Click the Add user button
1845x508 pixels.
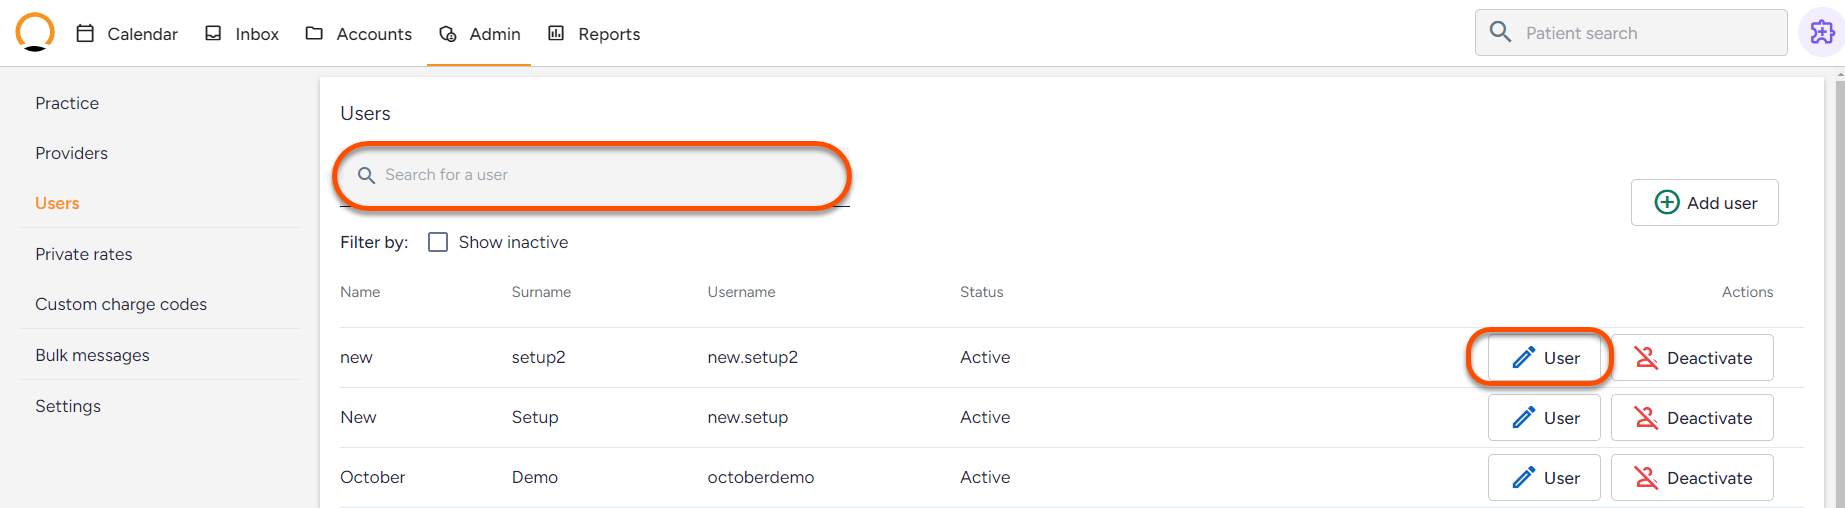coord(1704,203)
